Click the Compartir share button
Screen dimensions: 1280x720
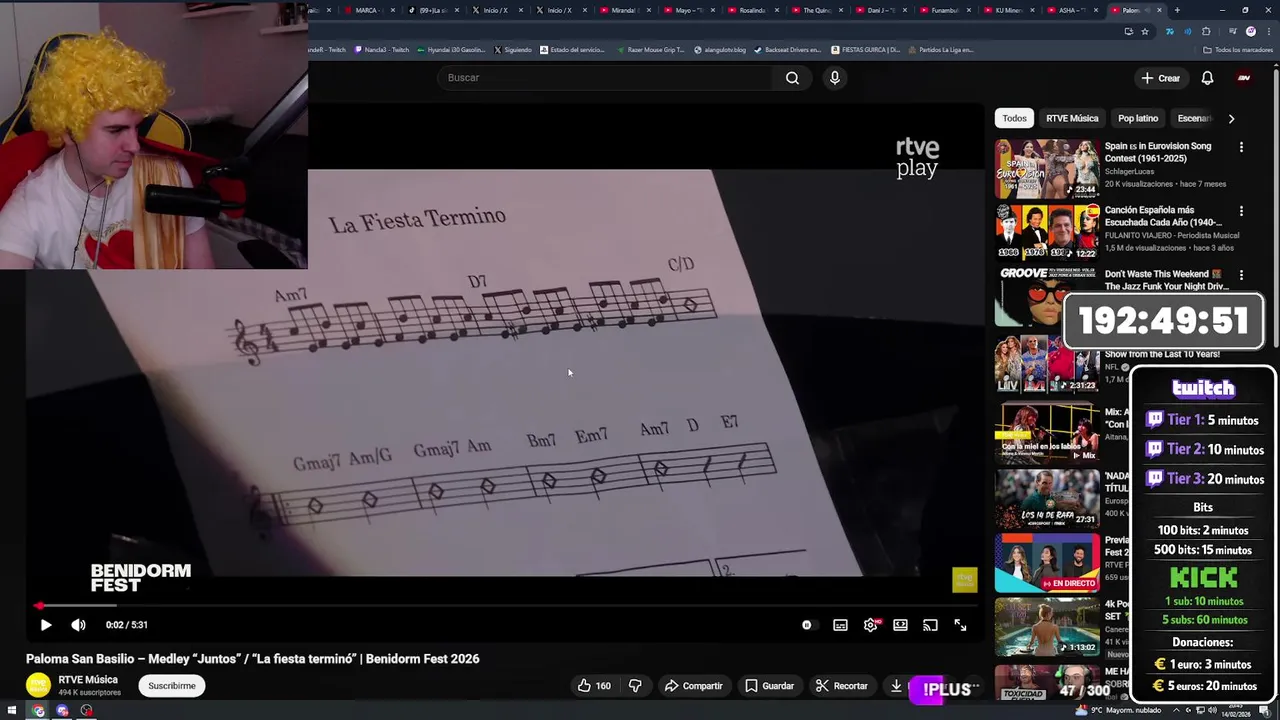(693, 686)
